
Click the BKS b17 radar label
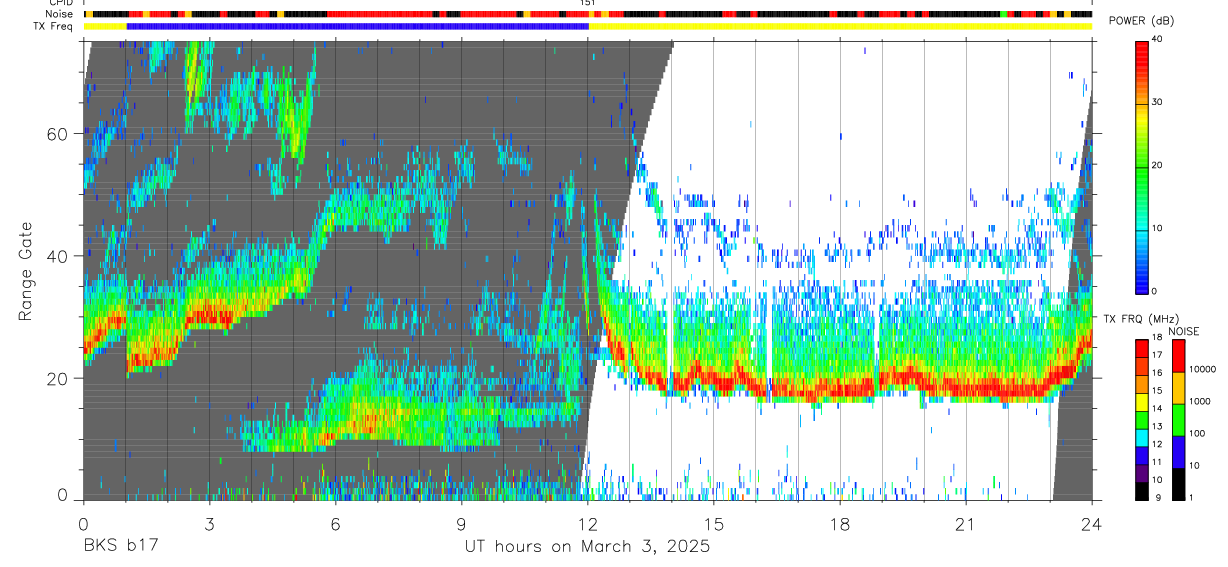[120, 547]
